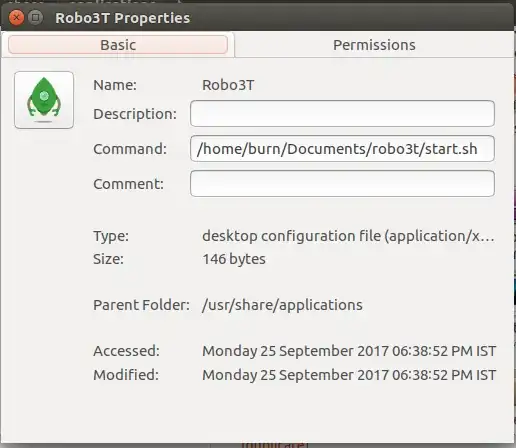The height and width of the screenshot is (448, 516).
Task: Select the Basic tab
Action: pos(118,45)
